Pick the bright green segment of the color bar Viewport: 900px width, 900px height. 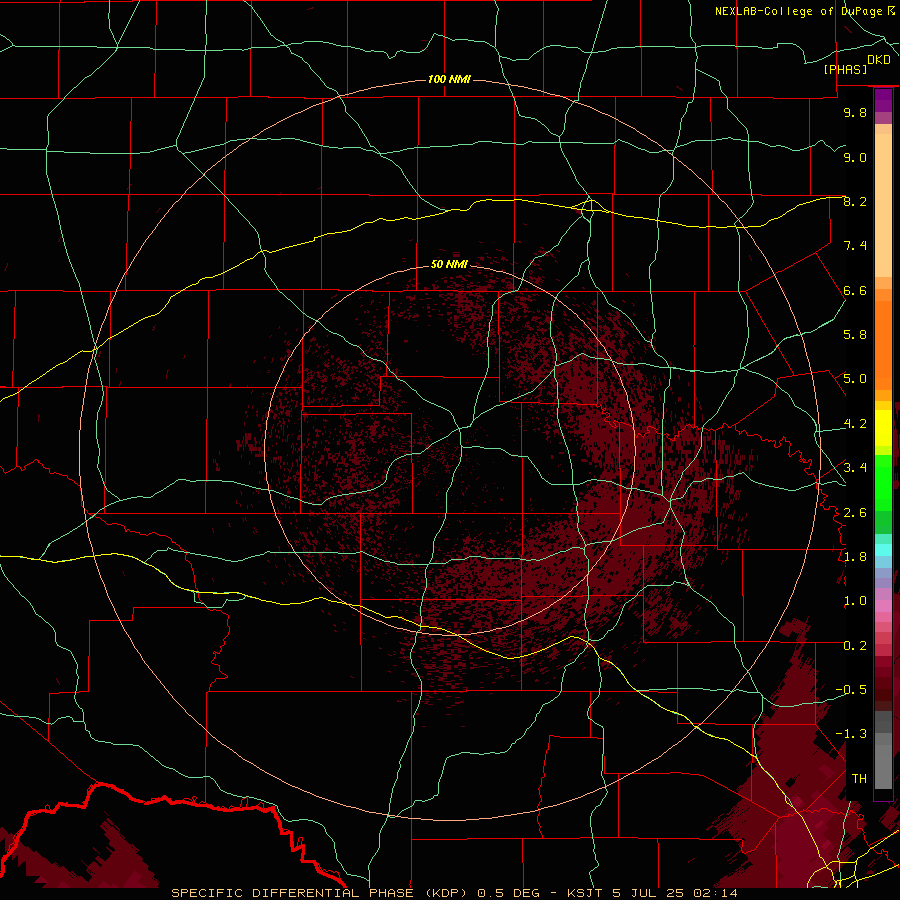pyautogui.click(x=883, y=483)
